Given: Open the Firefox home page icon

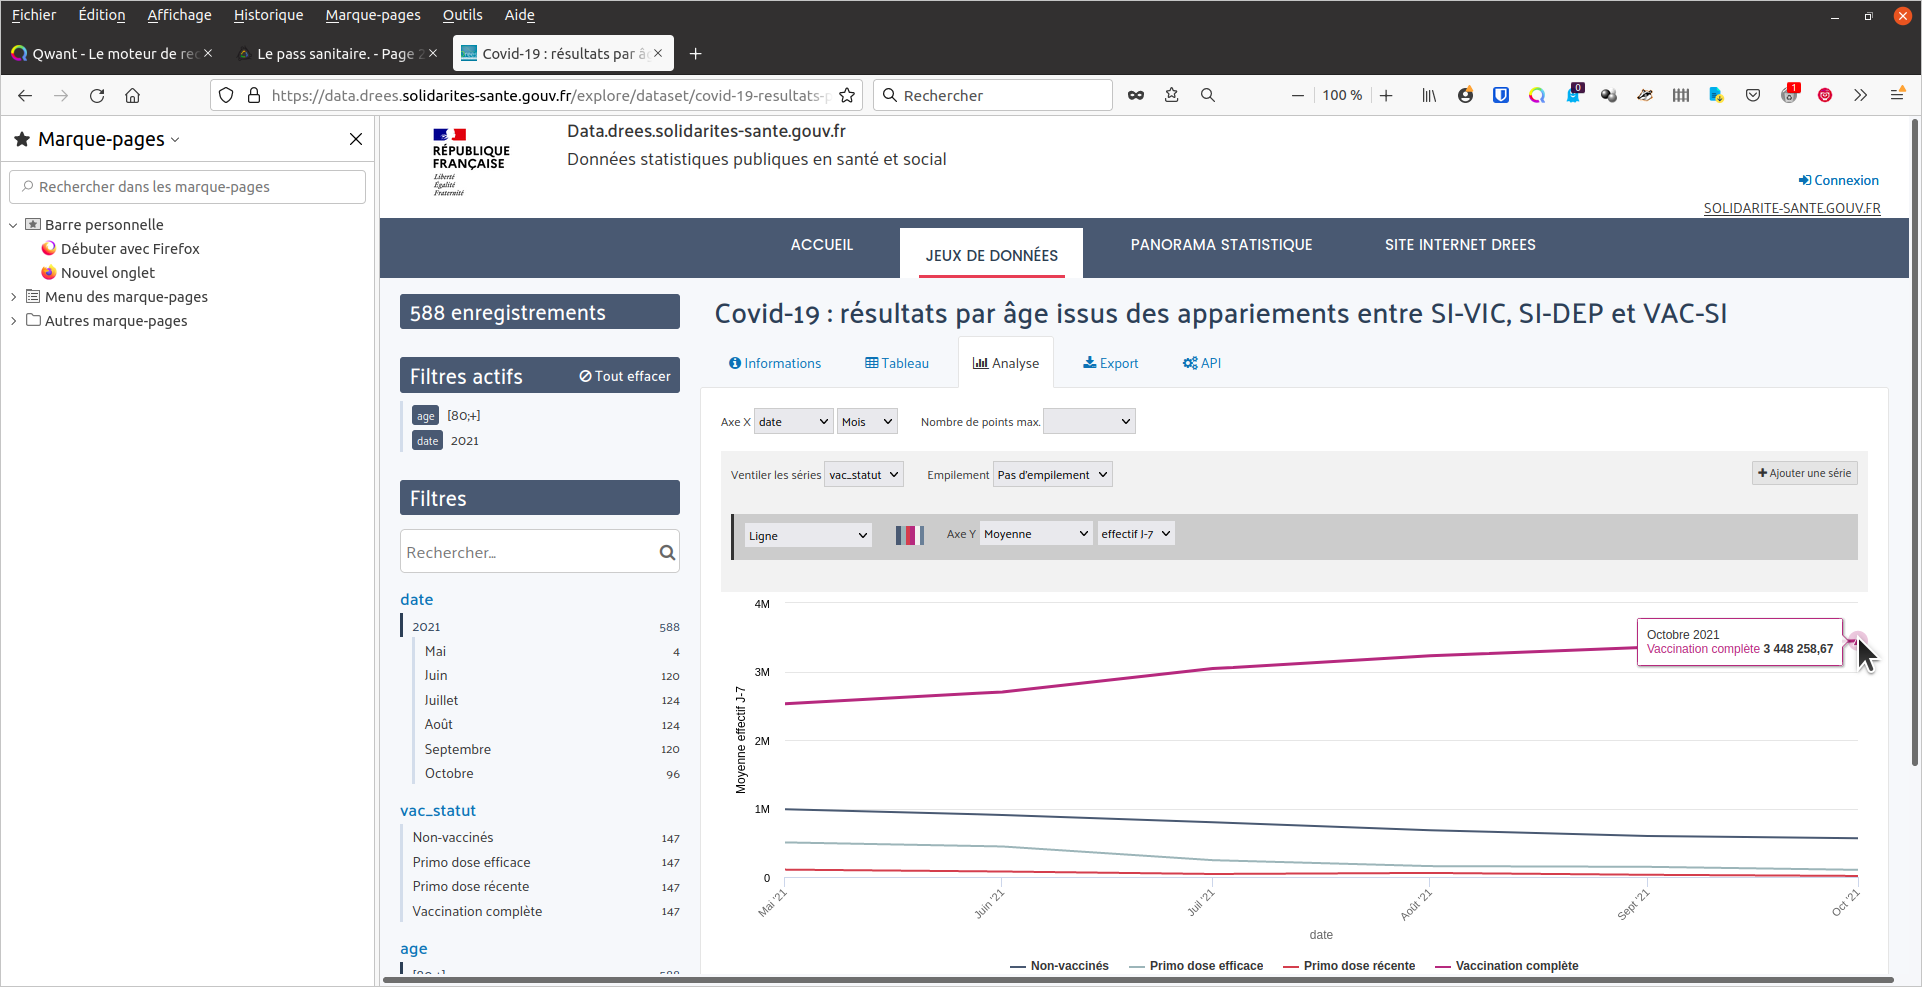Looking at the screenshot, I should click(x=132, y=95).
